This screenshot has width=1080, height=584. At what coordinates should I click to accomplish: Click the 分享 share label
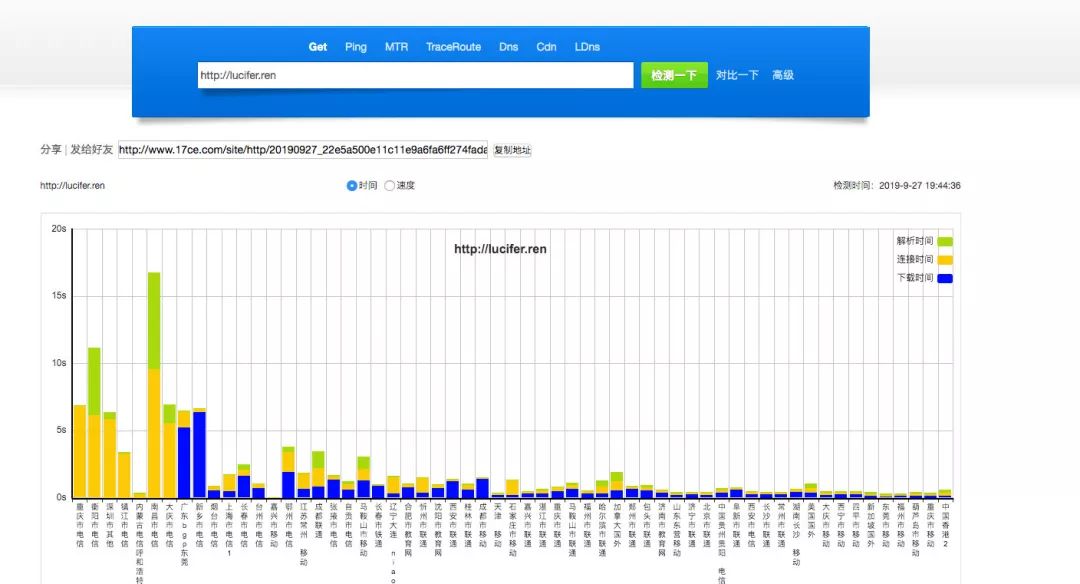pyautogui.click(x=50, y=149)
